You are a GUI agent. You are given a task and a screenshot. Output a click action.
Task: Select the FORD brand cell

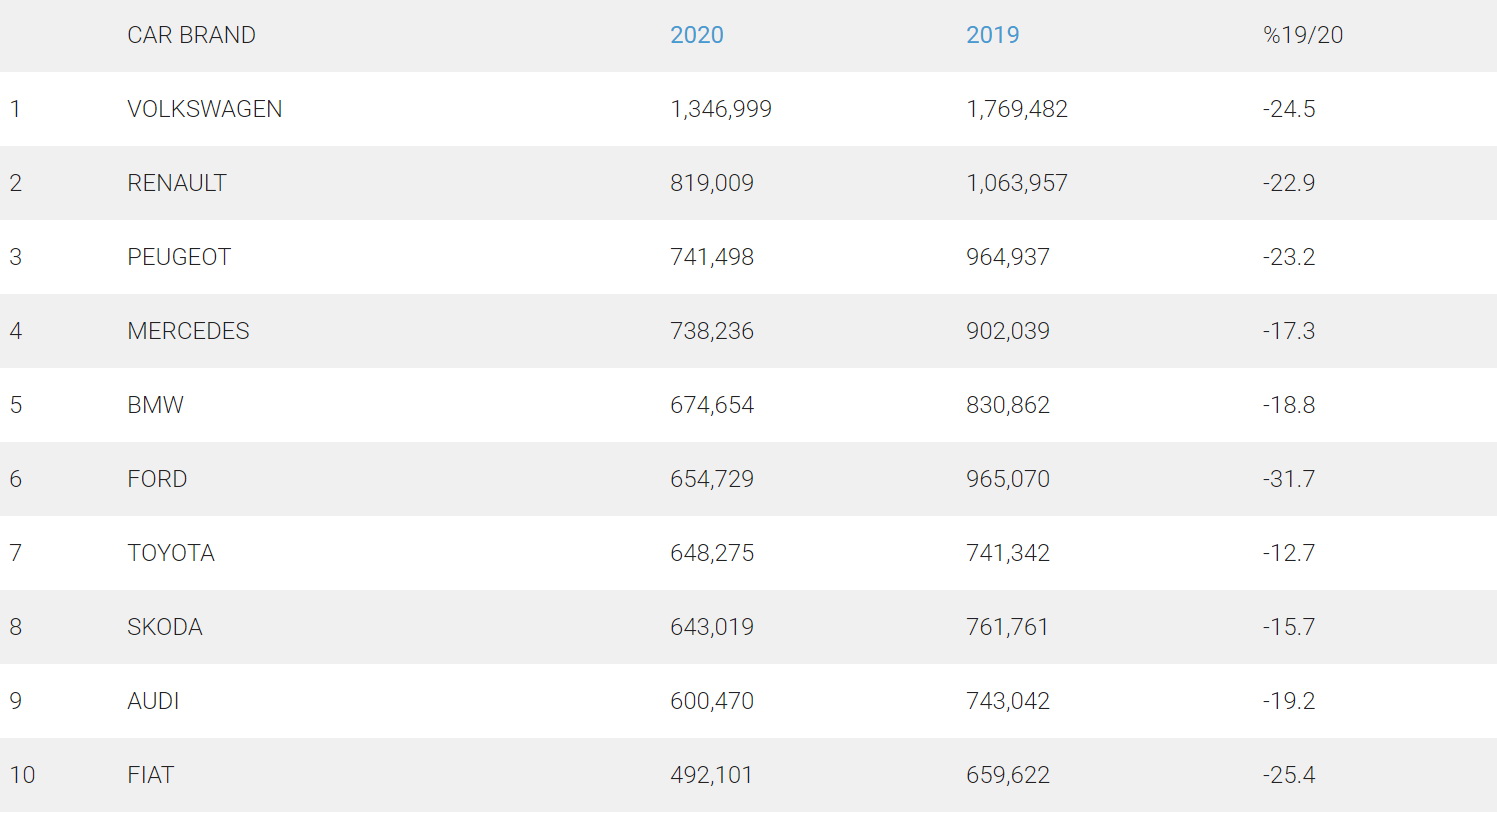[x=157, y=479]
